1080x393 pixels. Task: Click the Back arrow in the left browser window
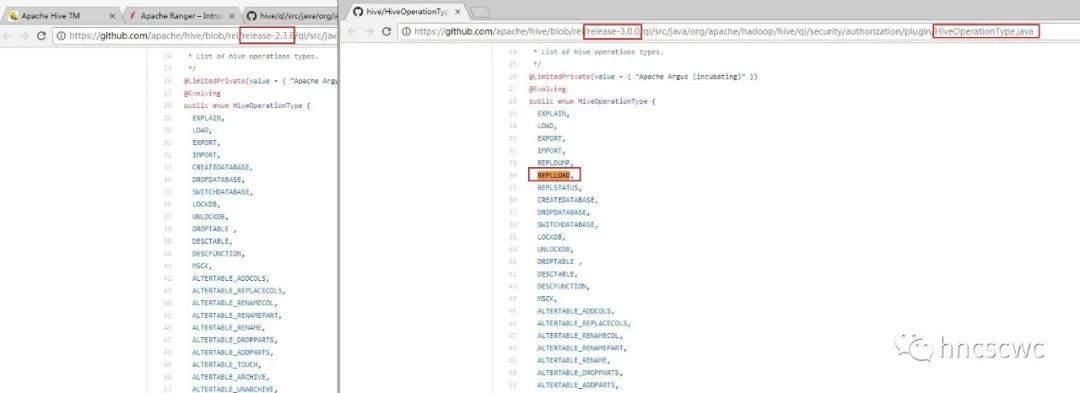pos(8,36)
